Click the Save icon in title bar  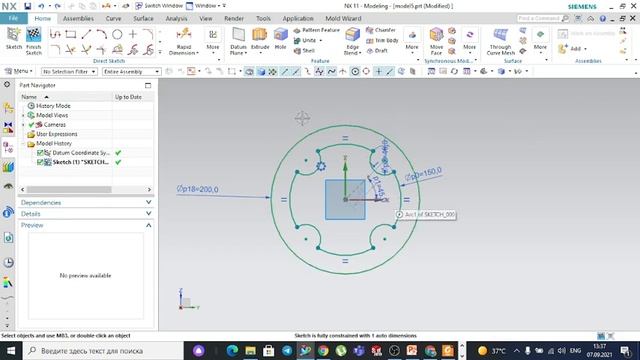(27, 6)
